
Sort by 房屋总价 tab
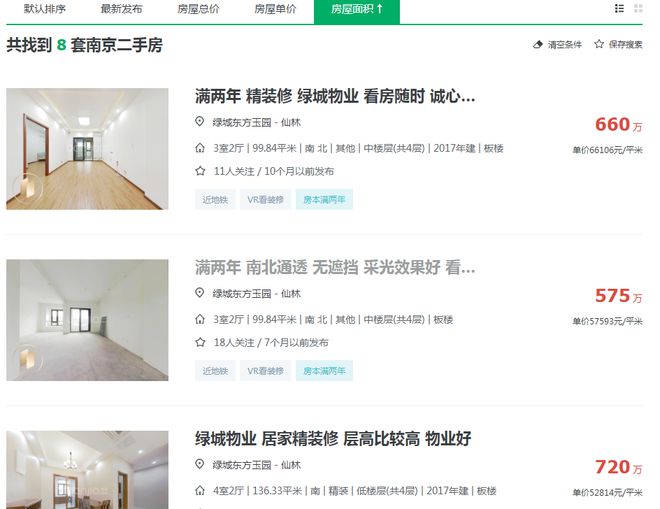coord(198,9)
